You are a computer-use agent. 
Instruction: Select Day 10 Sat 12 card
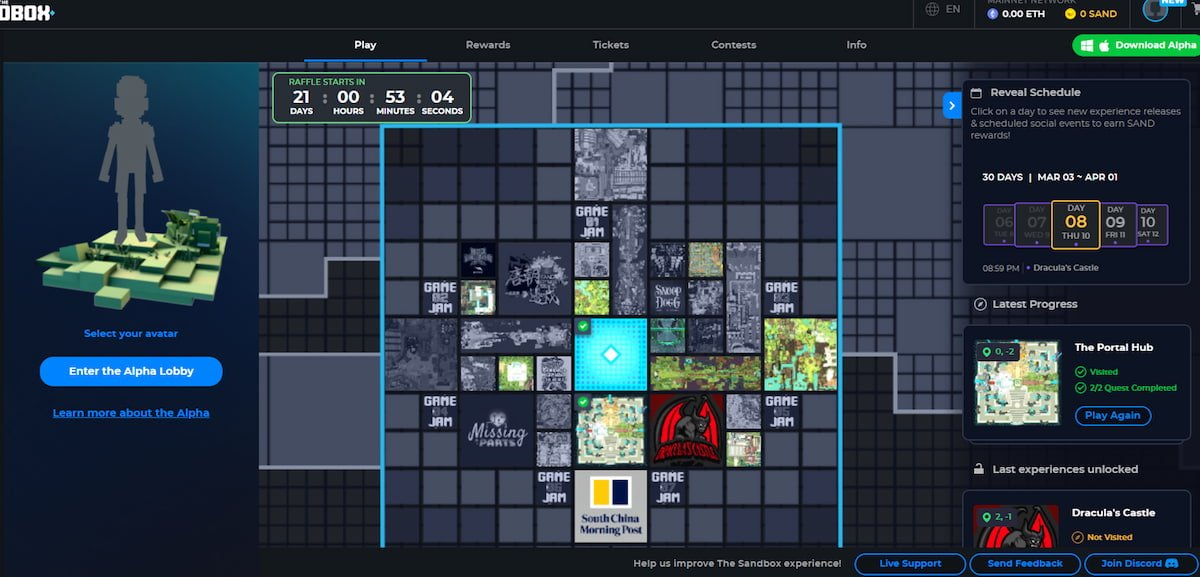point(1147,224)
